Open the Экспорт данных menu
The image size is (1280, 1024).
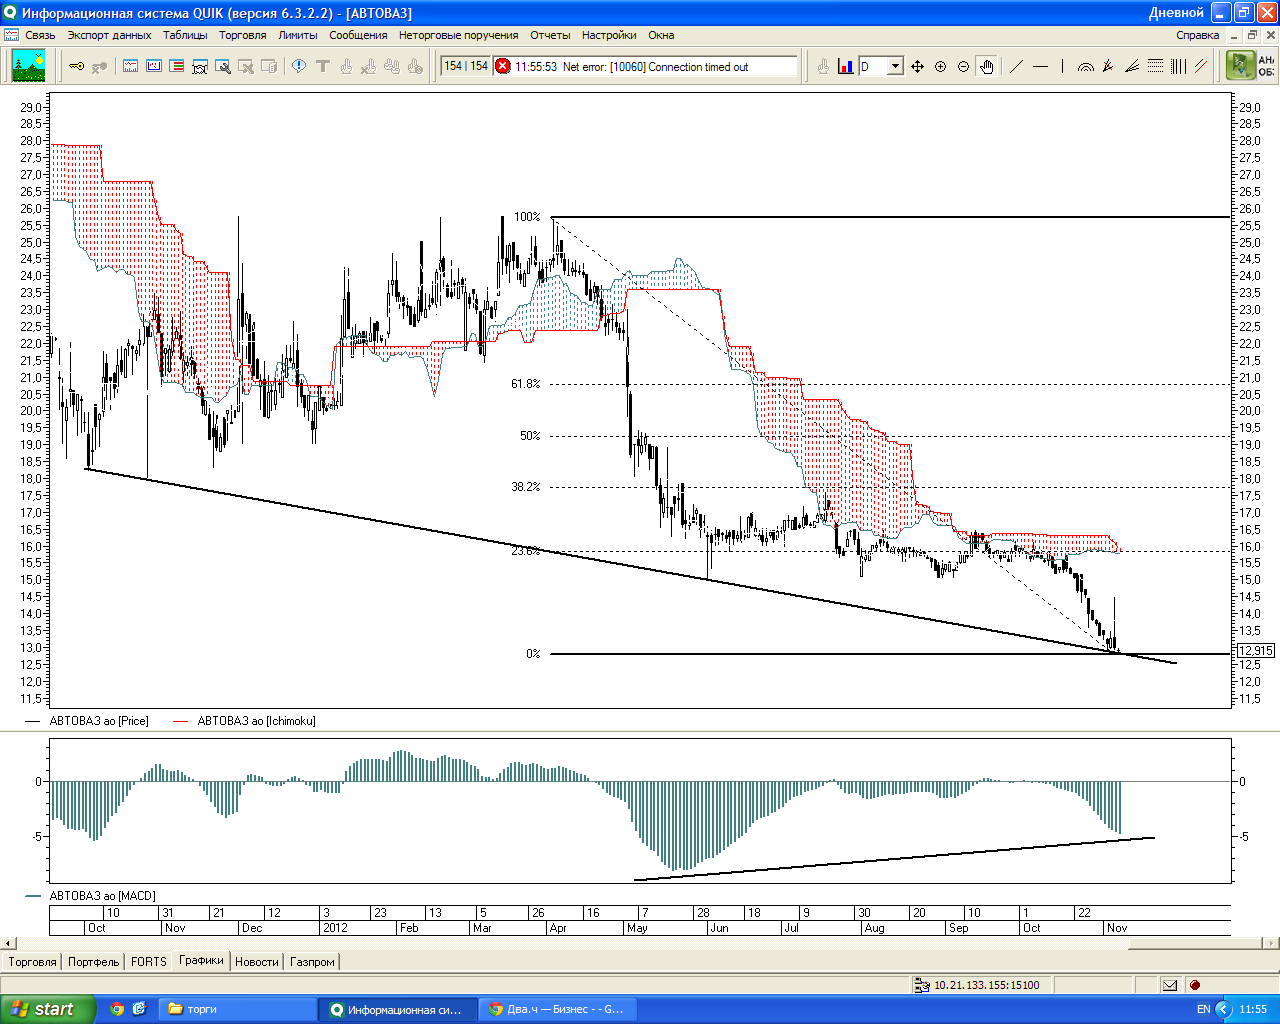click(x=109, y=35)
